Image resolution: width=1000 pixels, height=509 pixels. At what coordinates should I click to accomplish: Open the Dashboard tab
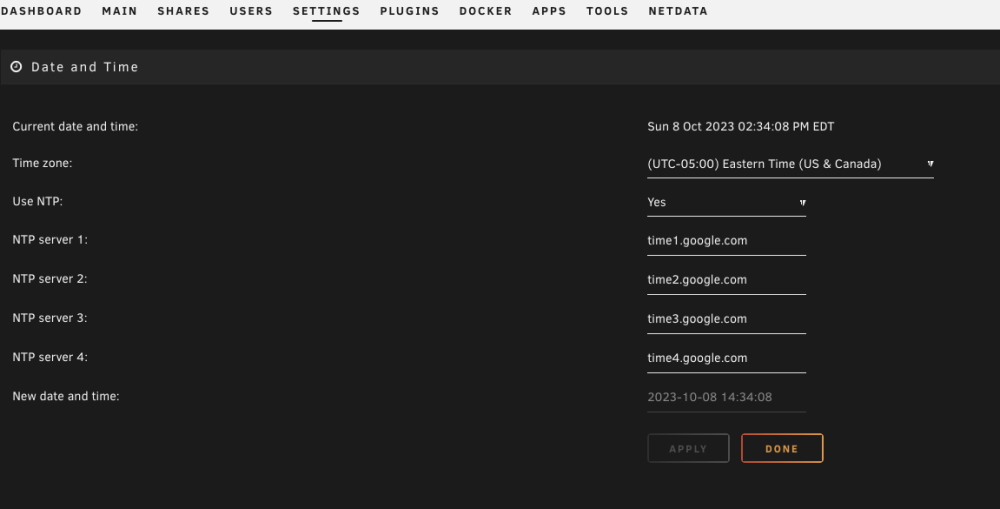tap(41, 11)
